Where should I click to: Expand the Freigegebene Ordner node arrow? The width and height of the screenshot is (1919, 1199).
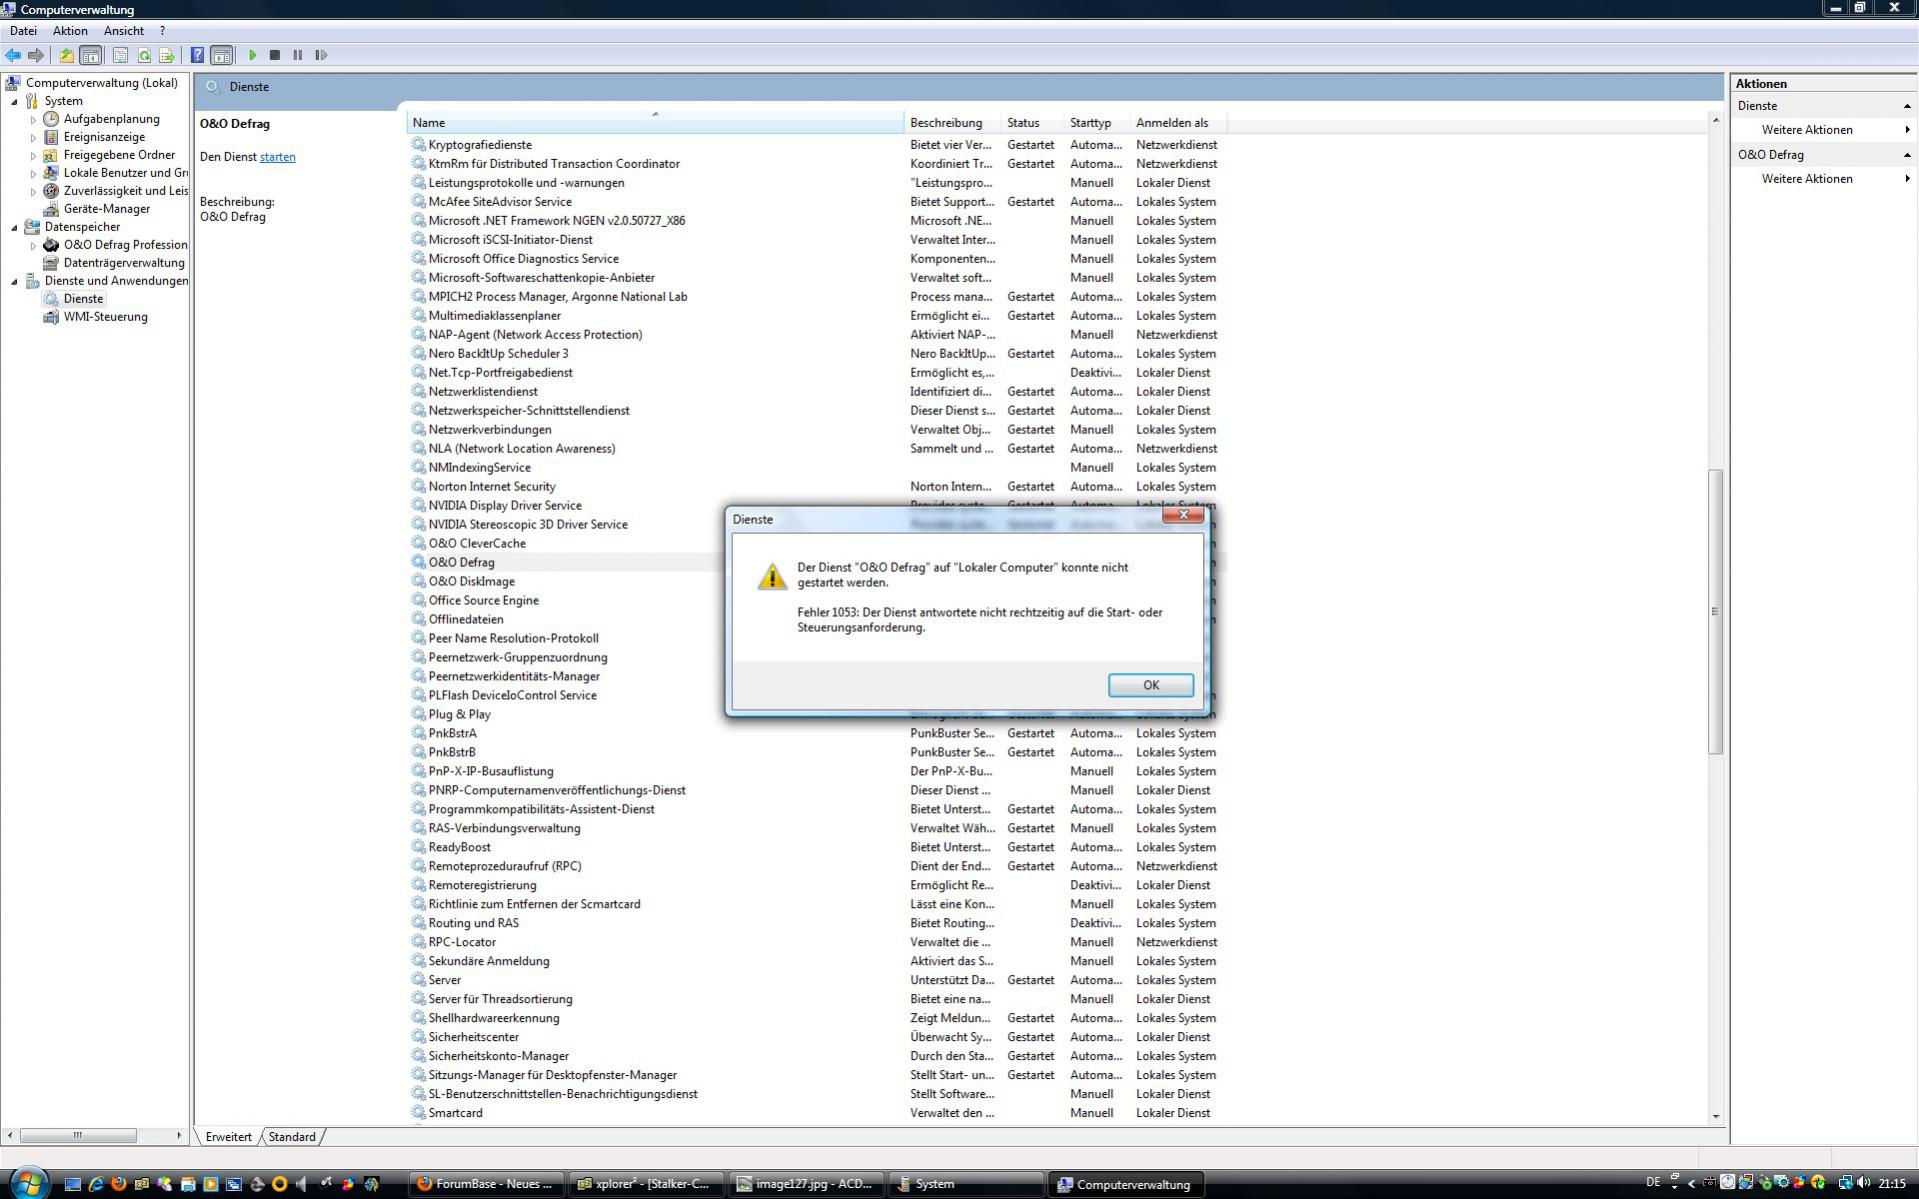[x=33, y=155]
